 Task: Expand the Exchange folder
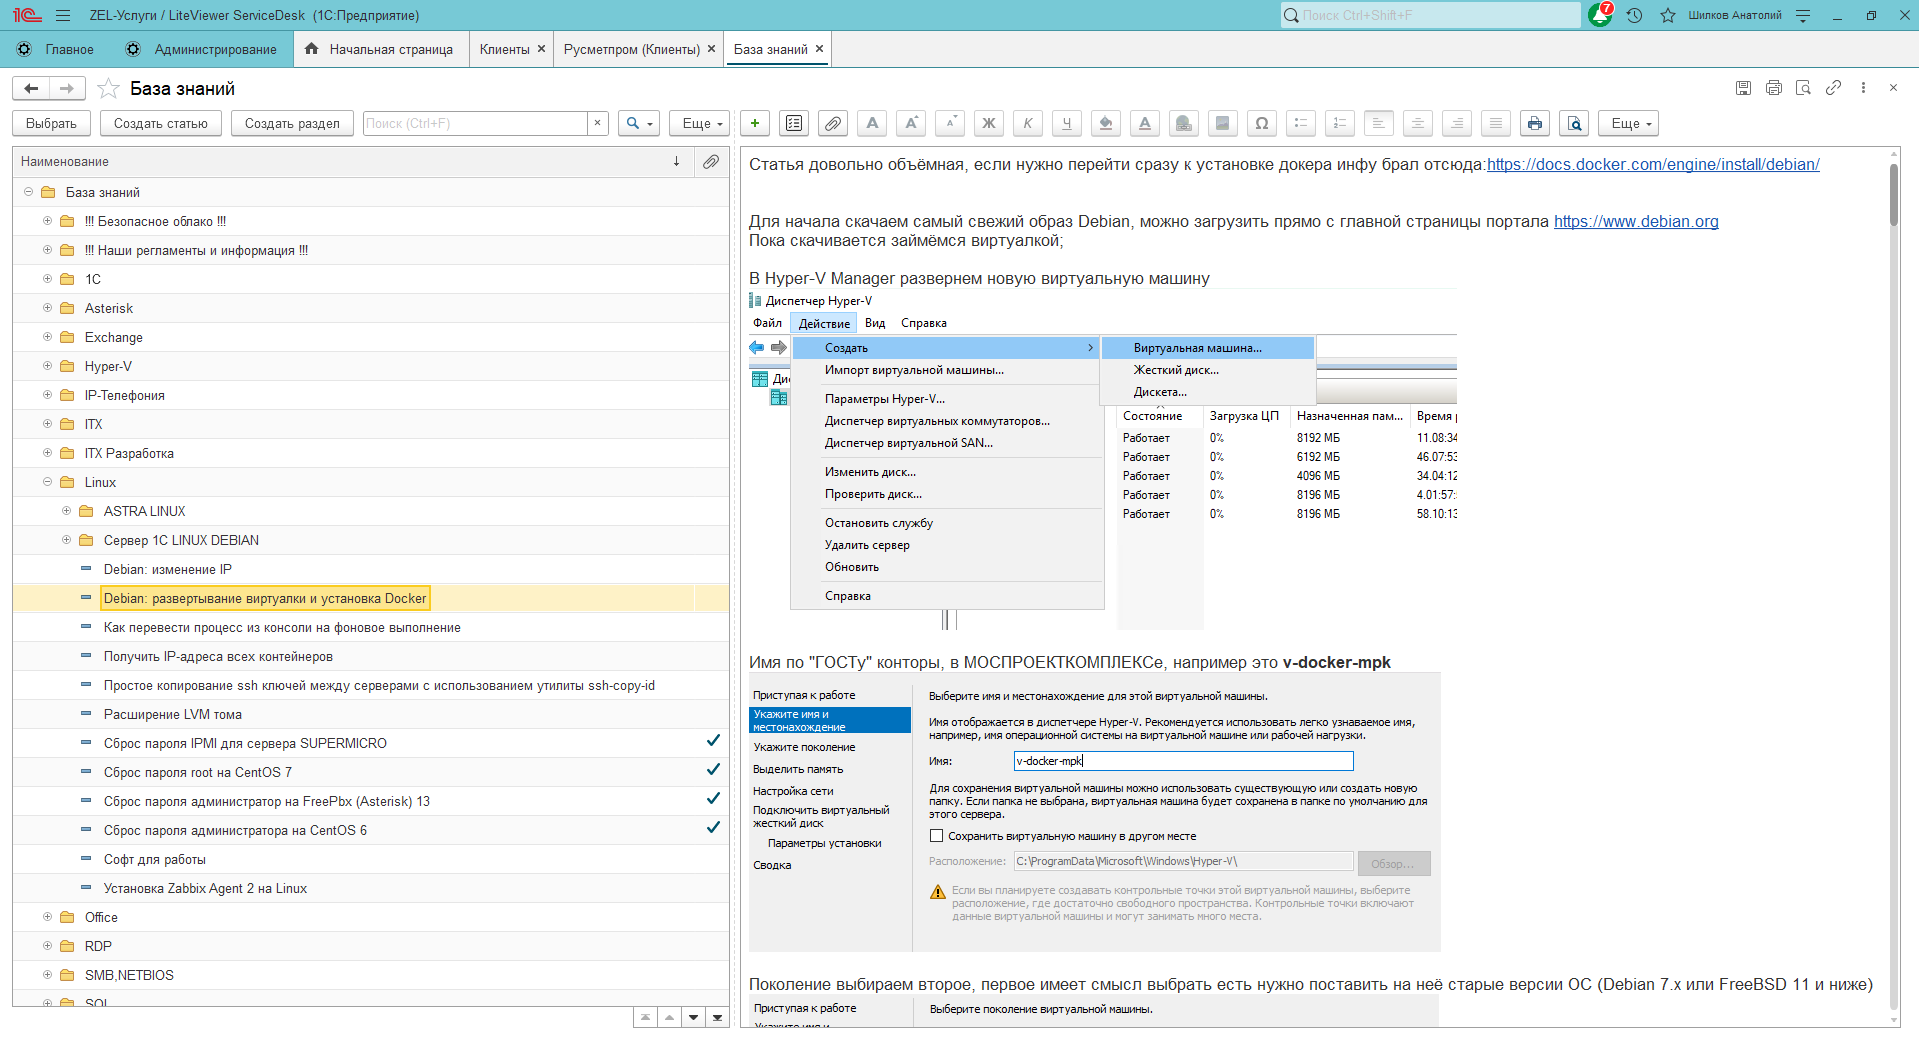pyautogui.click(x=47, y=337)
